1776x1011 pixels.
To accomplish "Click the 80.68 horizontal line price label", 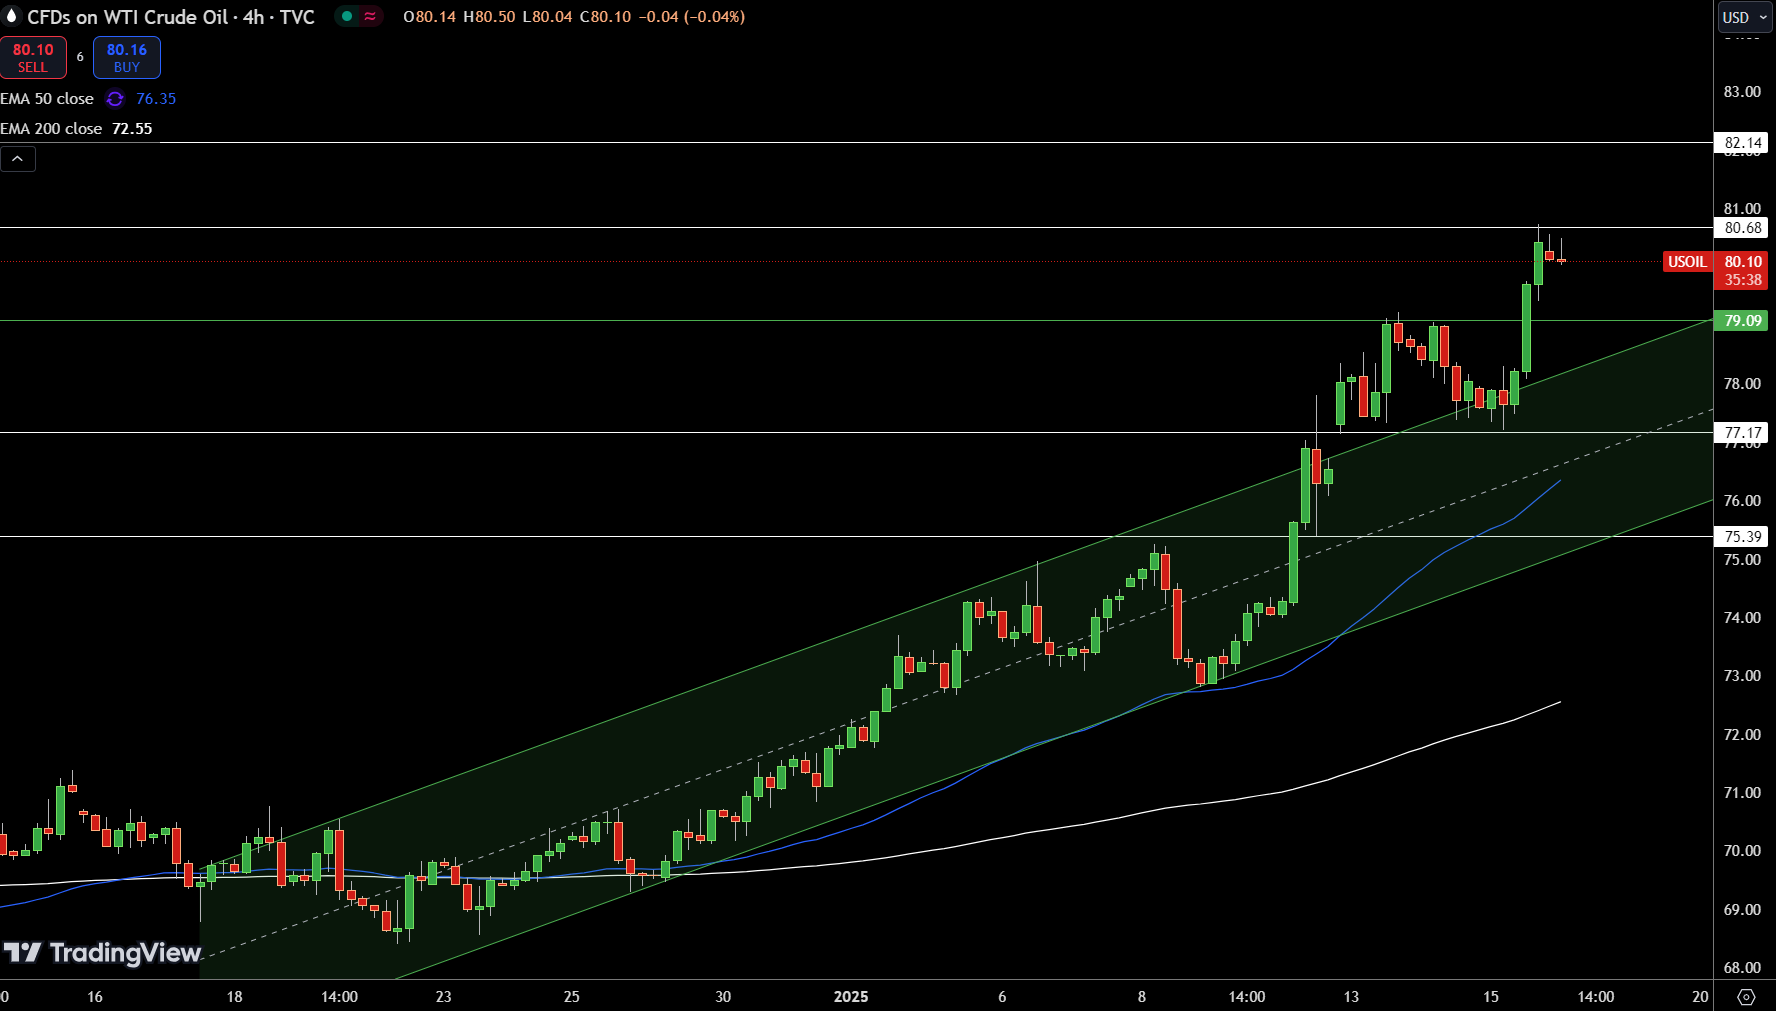I will pos(1743,228).
